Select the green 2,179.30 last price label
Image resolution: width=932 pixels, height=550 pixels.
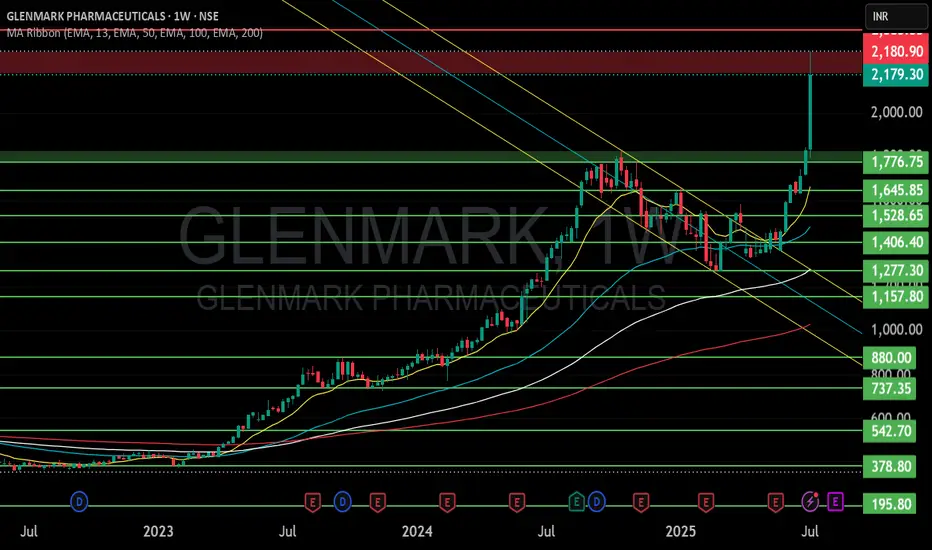(896, 74)
